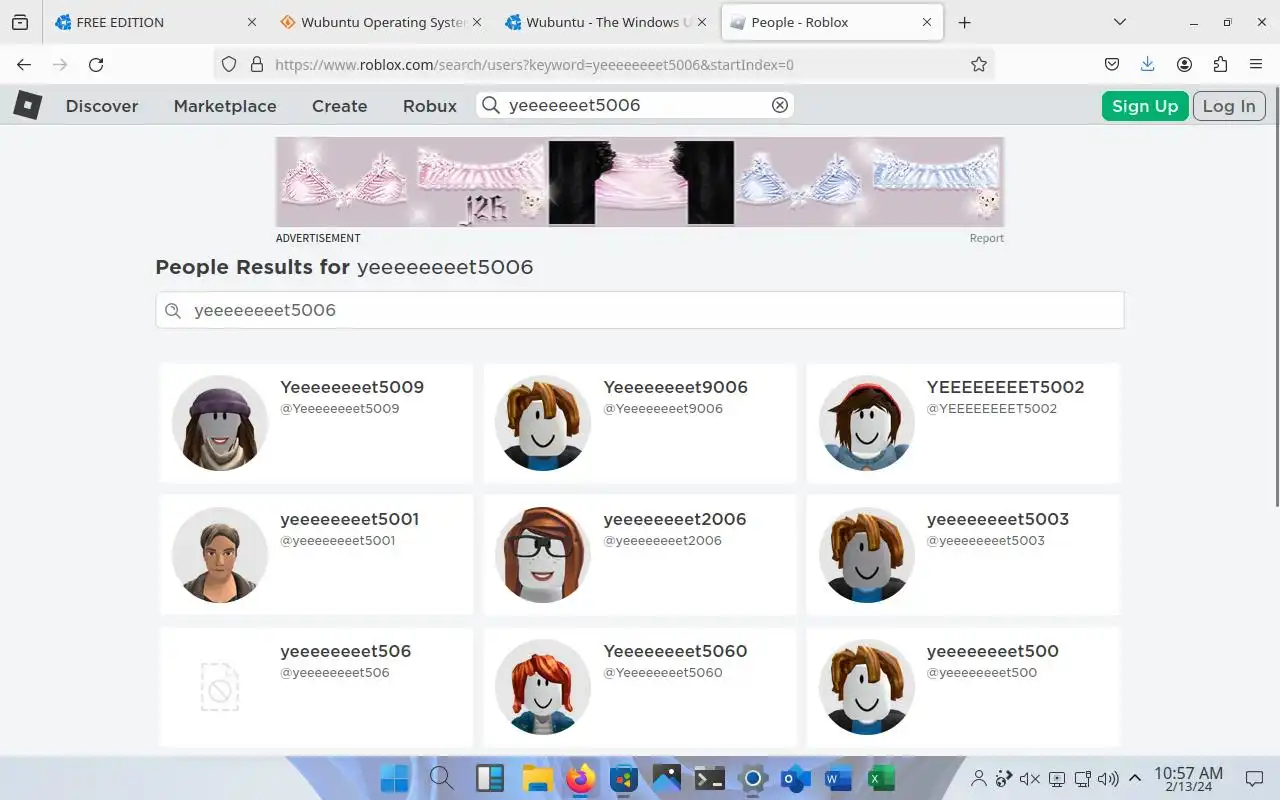Open the Firefox hamburger menu

point(1256,64)
